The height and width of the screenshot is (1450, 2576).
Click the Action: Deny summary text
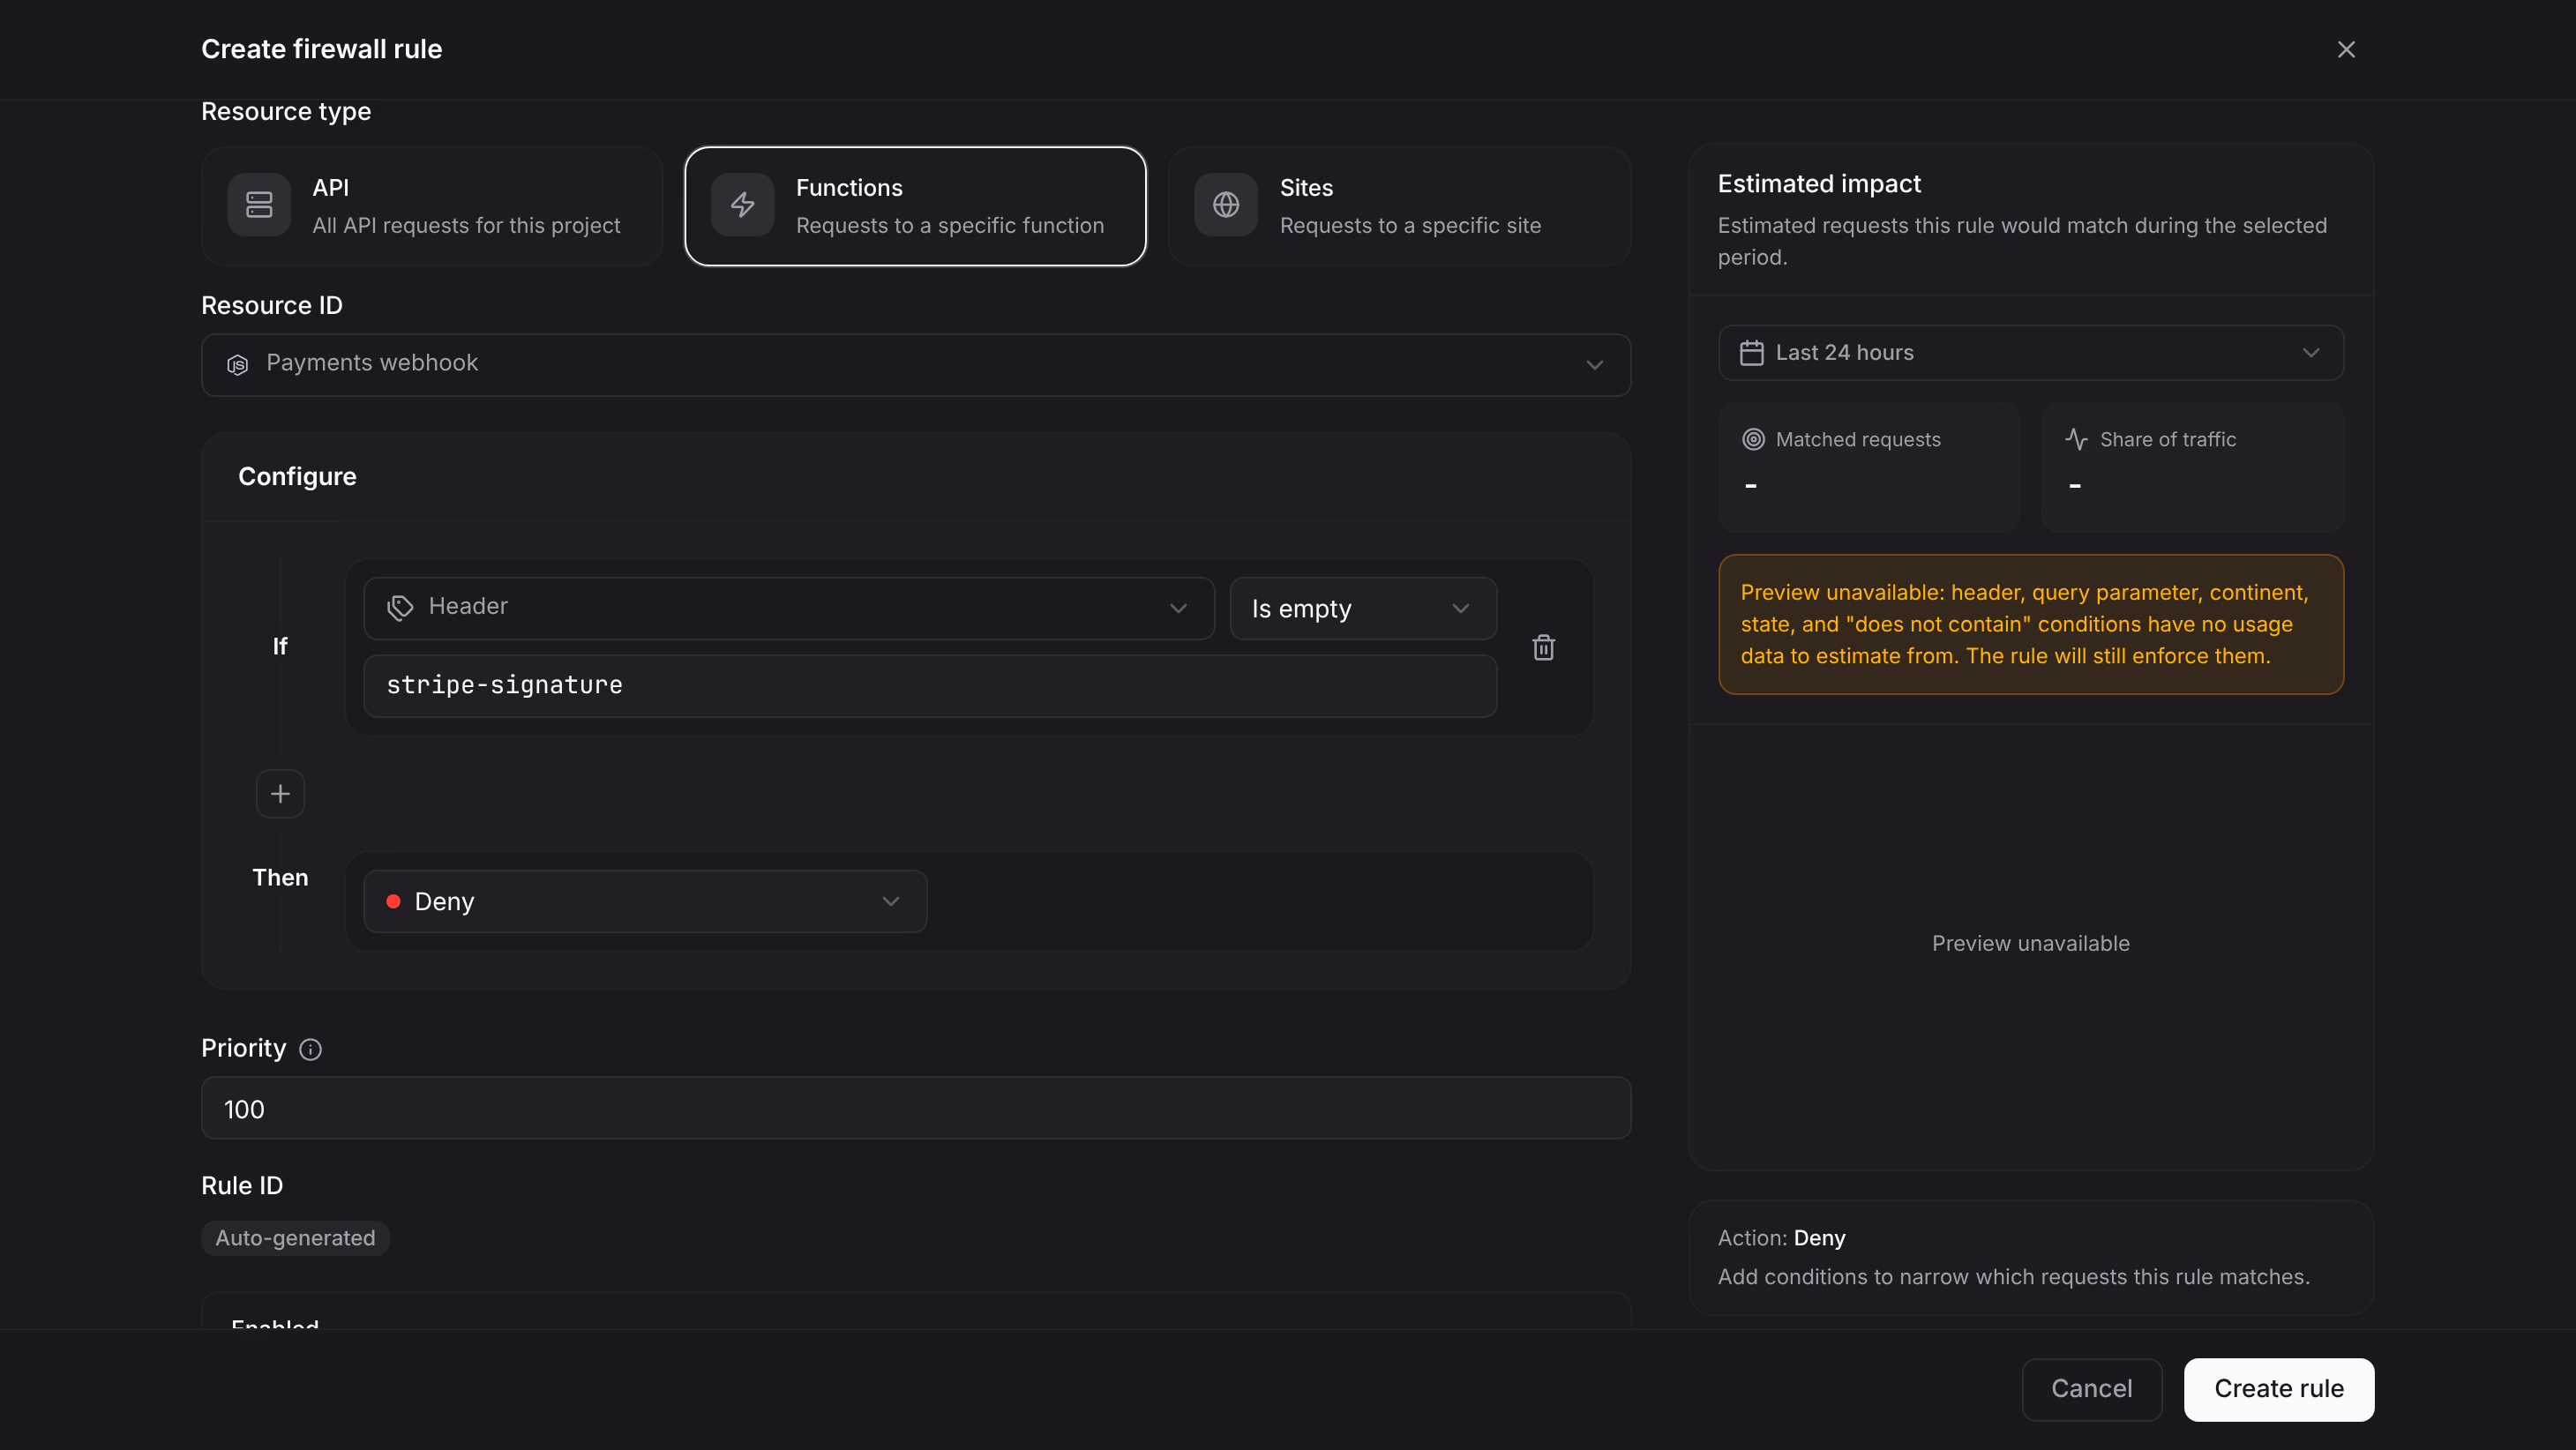(1781, 1238)
